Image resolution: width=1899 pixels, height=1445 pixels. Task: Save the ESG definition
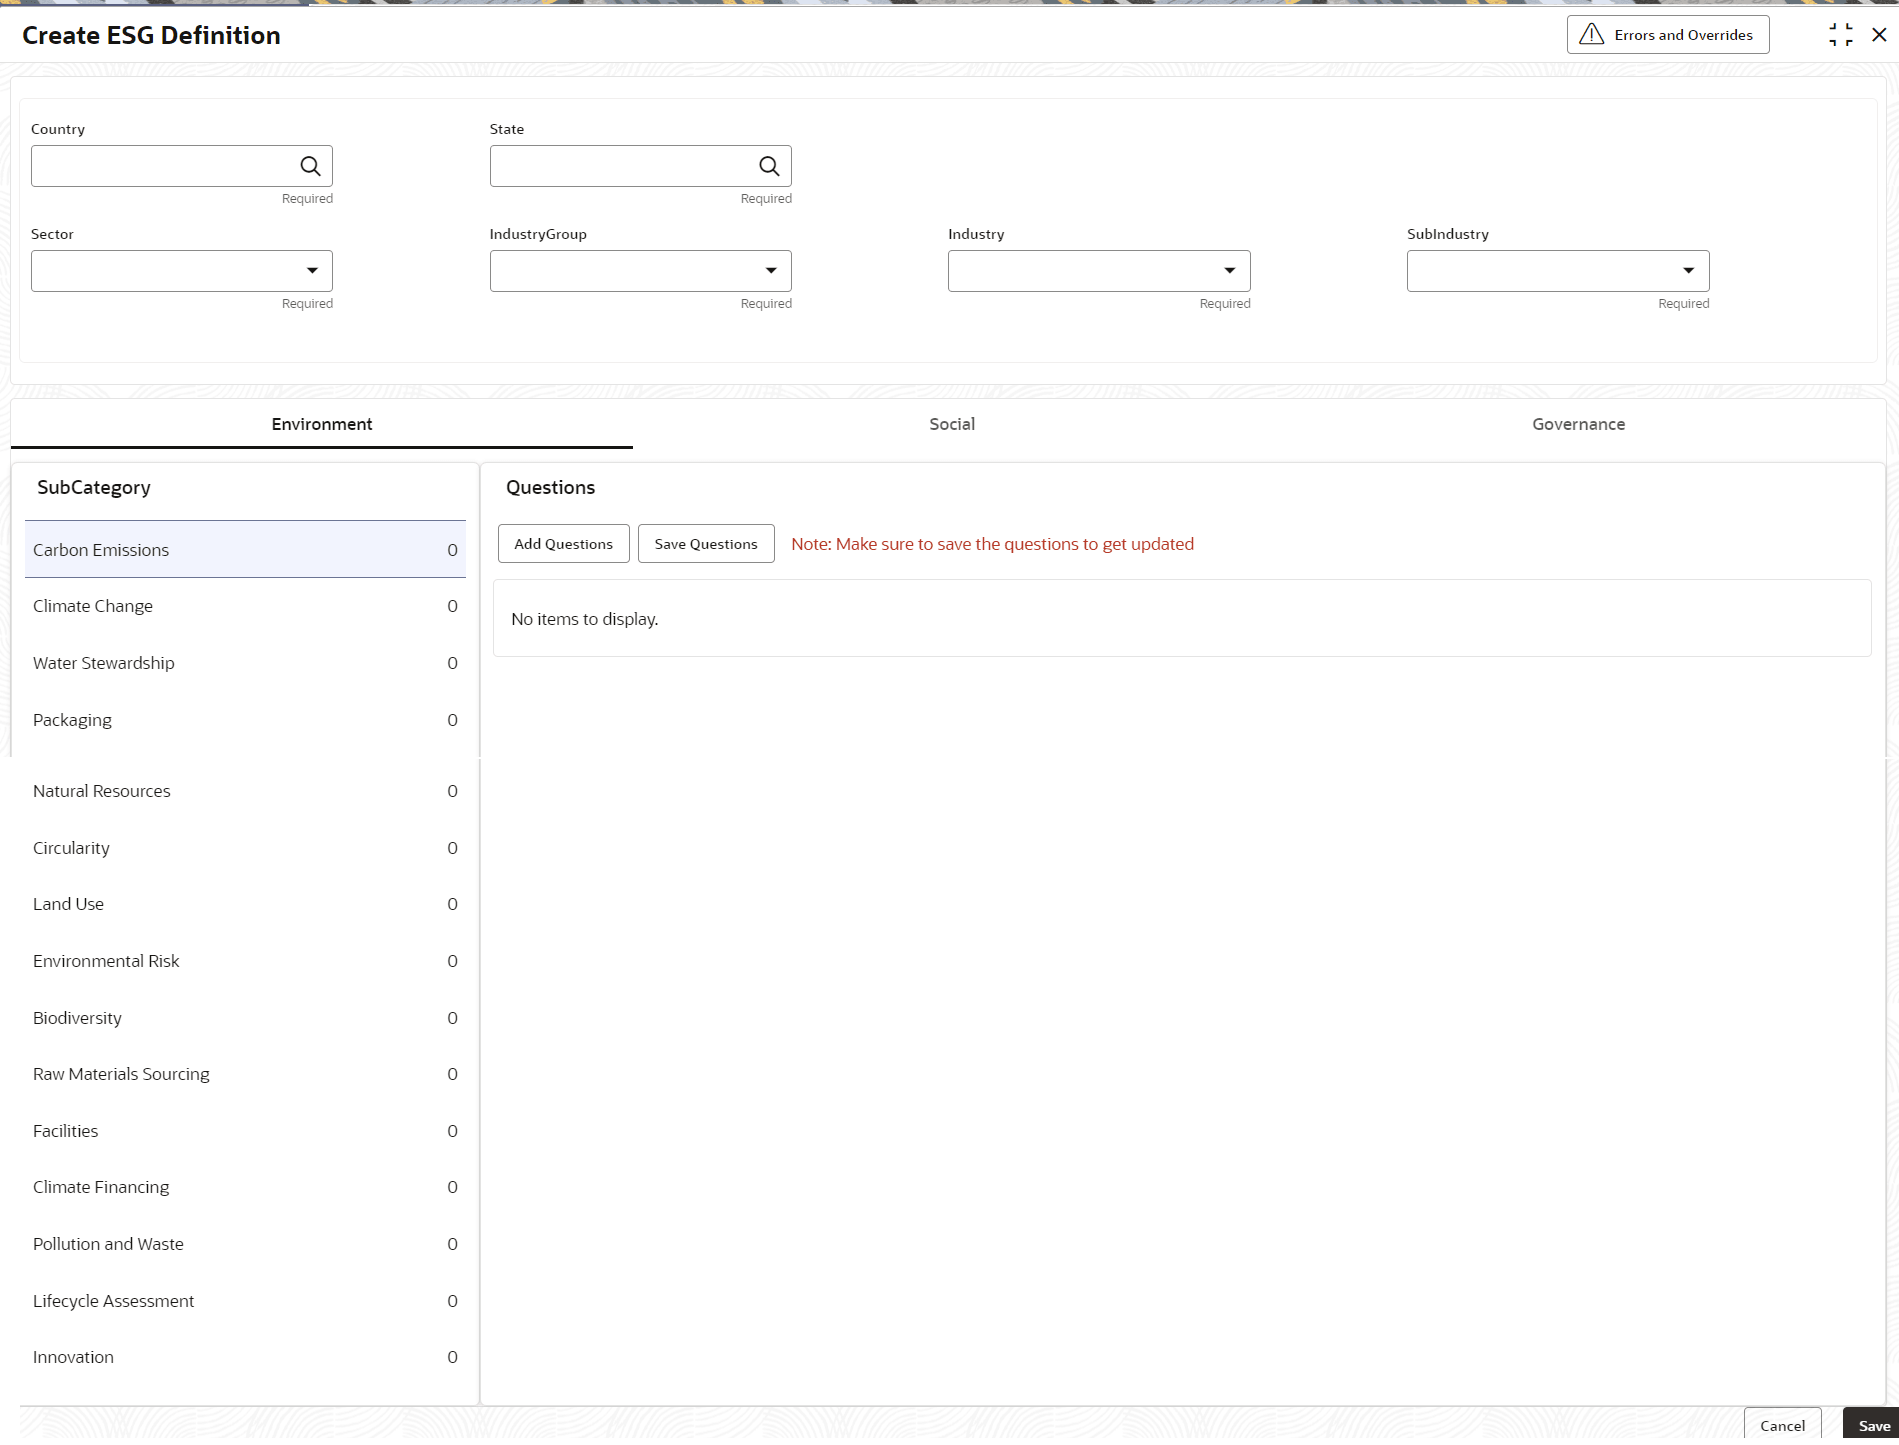[x=1873, y=1425]
